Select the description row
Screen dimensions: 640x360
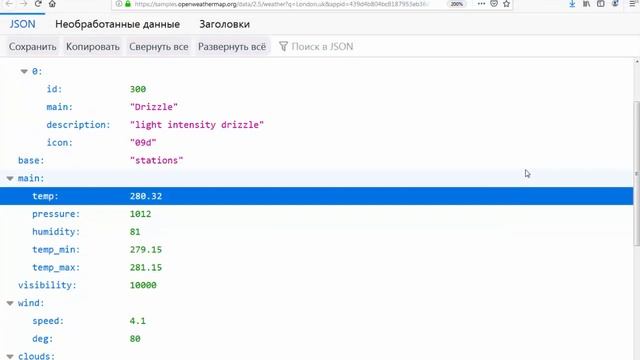317,125
